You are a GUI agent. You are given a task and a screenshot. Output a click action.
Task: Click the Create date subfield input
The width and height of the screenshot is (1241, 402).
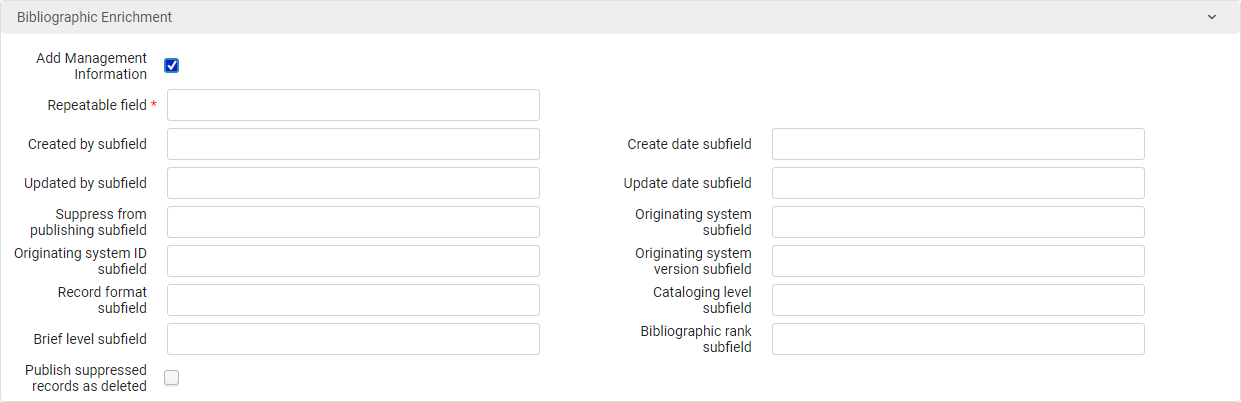point(957,144)
